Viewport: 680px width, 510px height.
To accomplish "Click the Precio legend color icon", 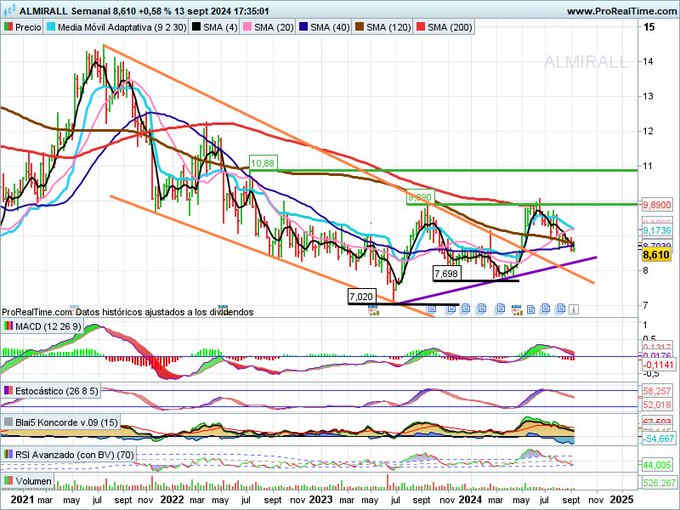I will (8, 27).
